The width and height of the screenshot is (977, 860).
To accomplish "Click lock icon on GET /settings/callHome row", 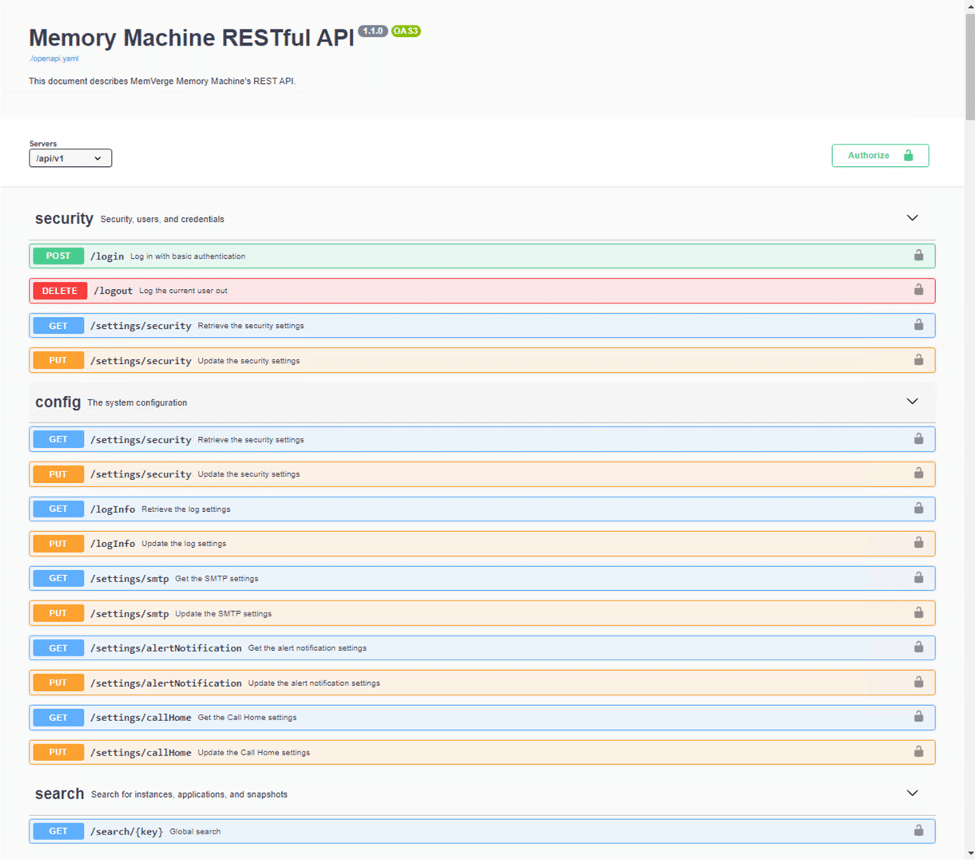I will tap(918, 717).
